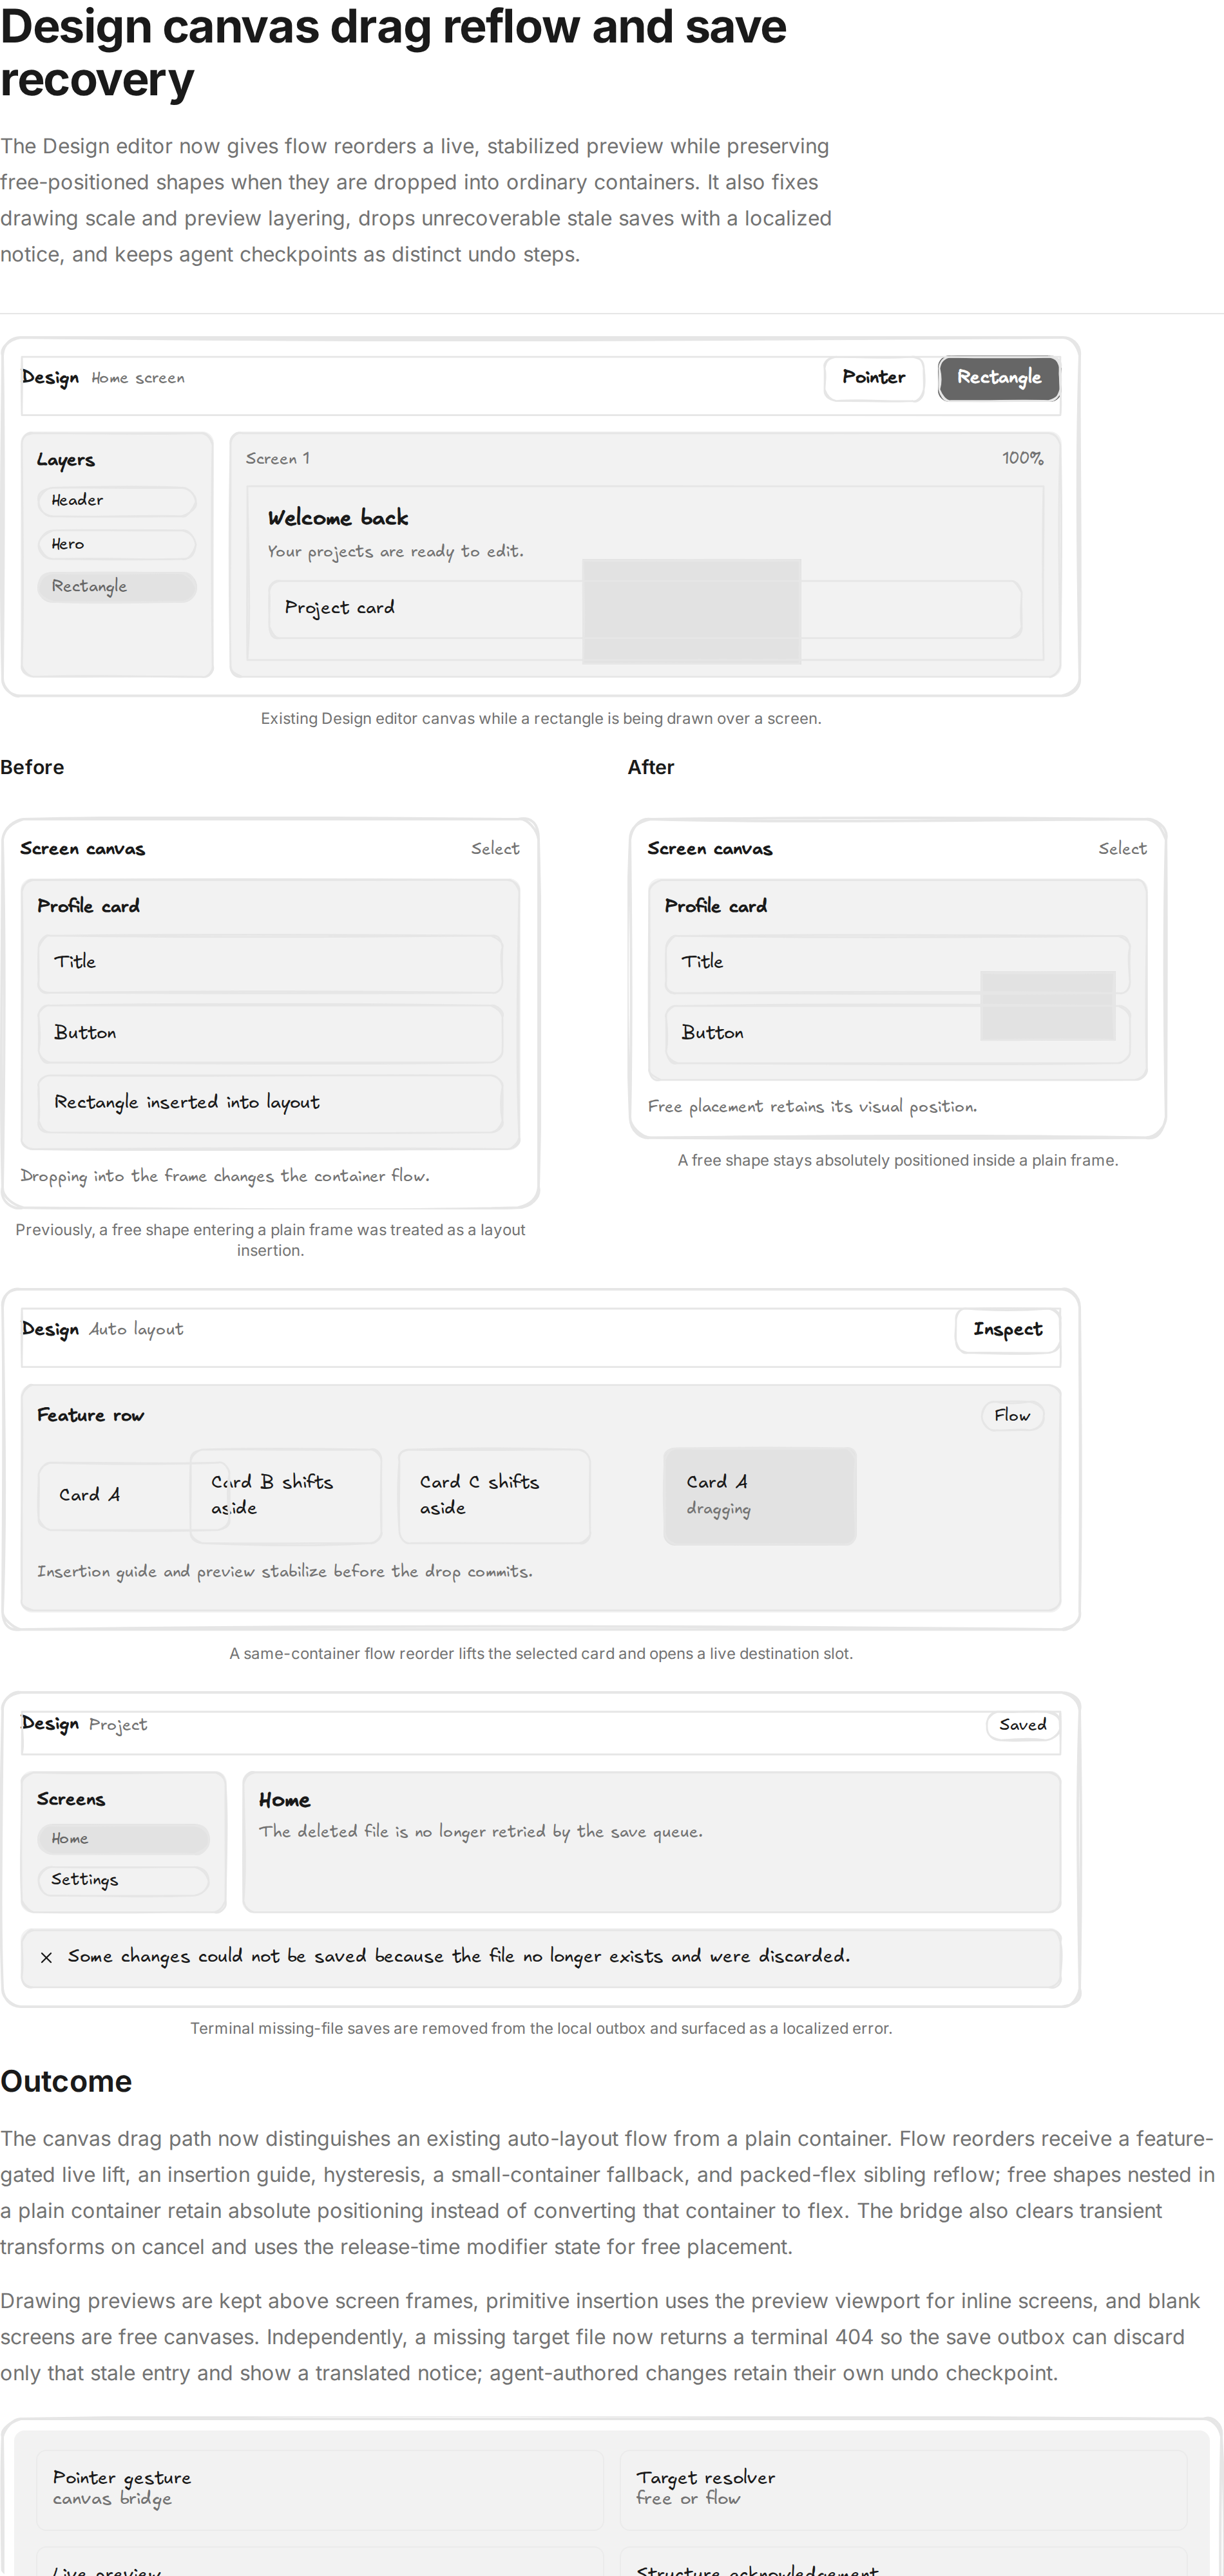Click the Some changes could not be saved message
Viewport: 1224px width, 2576px height.
[x=459, y=1957]
